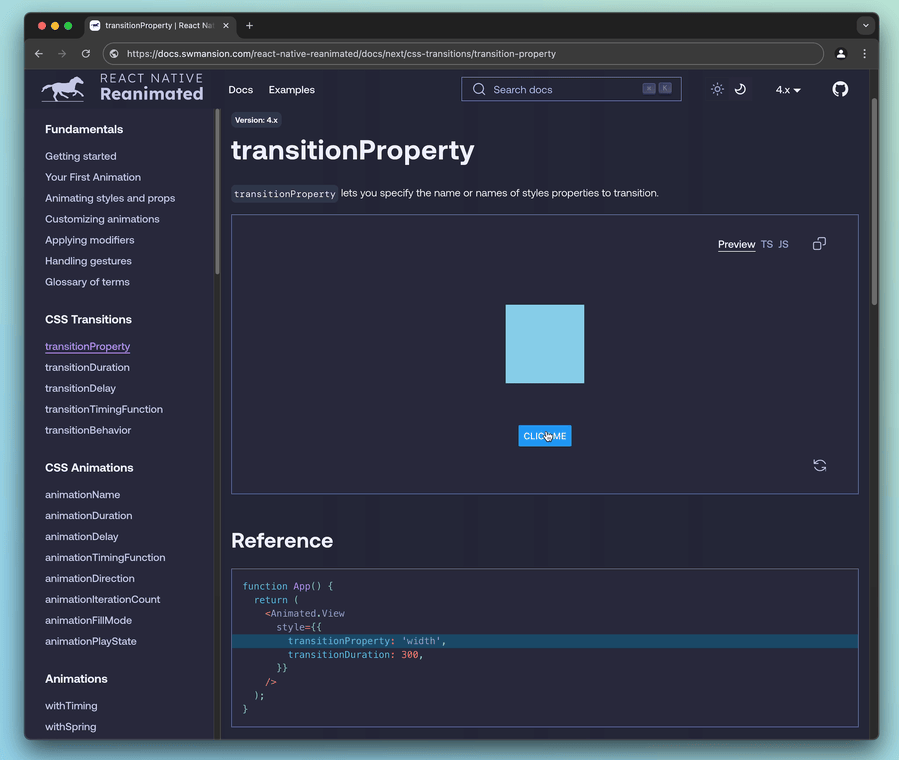
Task: Open the browser profile icon
Action: pos(841,54)
